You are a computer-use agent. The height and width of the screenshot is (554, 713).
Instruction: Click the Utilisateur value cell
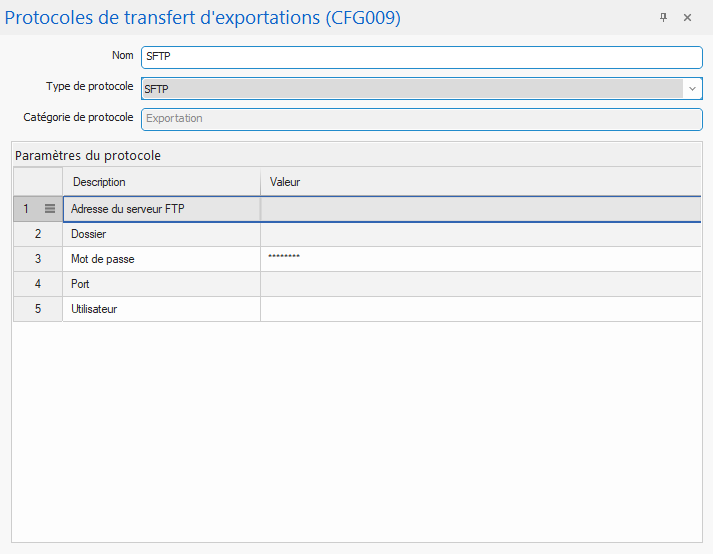(x=480, y=309)
